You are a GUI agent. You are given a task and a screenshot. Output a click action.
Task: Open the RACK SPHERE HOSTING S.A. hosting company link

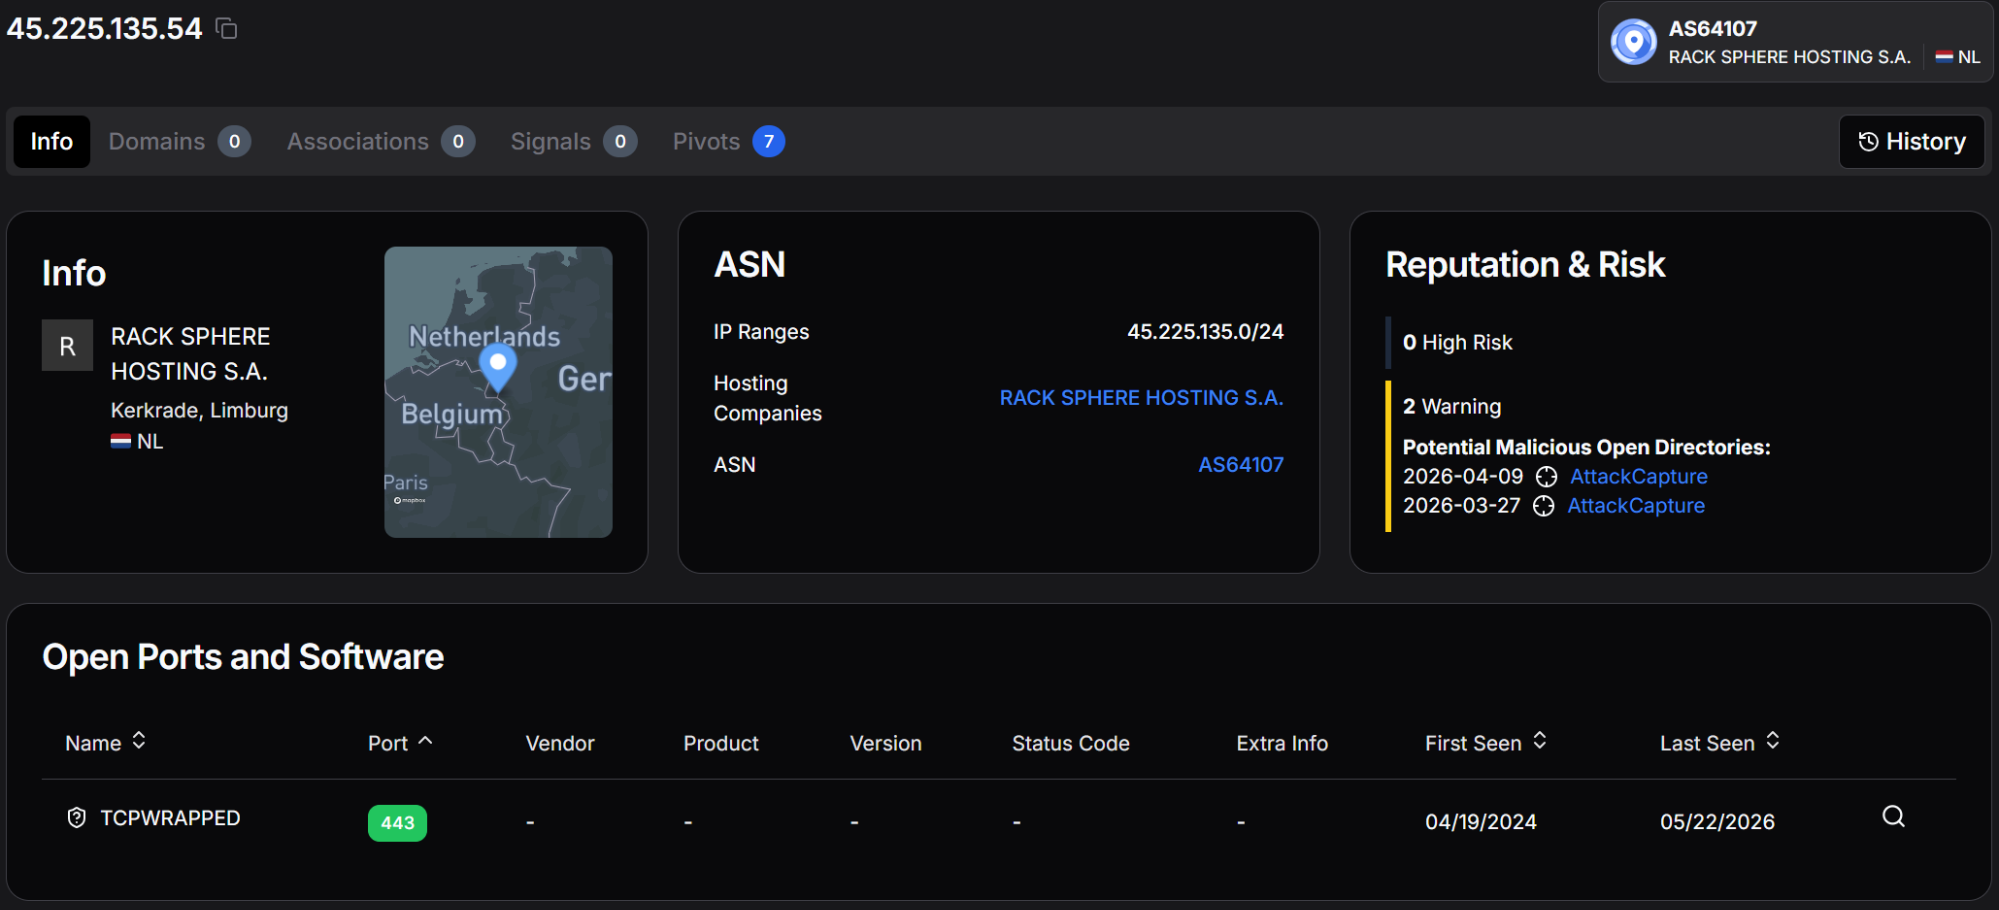click(1141, 398)
